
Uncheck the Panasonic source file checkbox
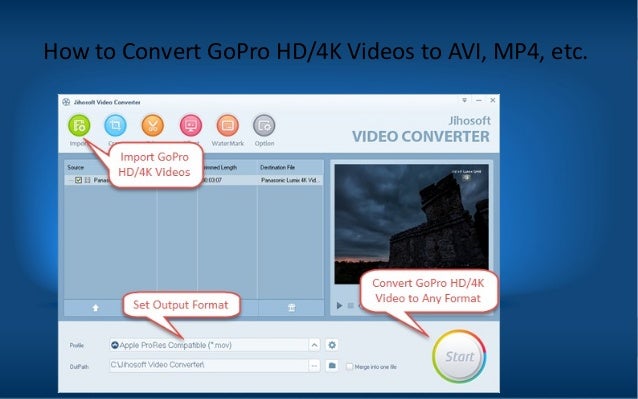click(79, 180)
